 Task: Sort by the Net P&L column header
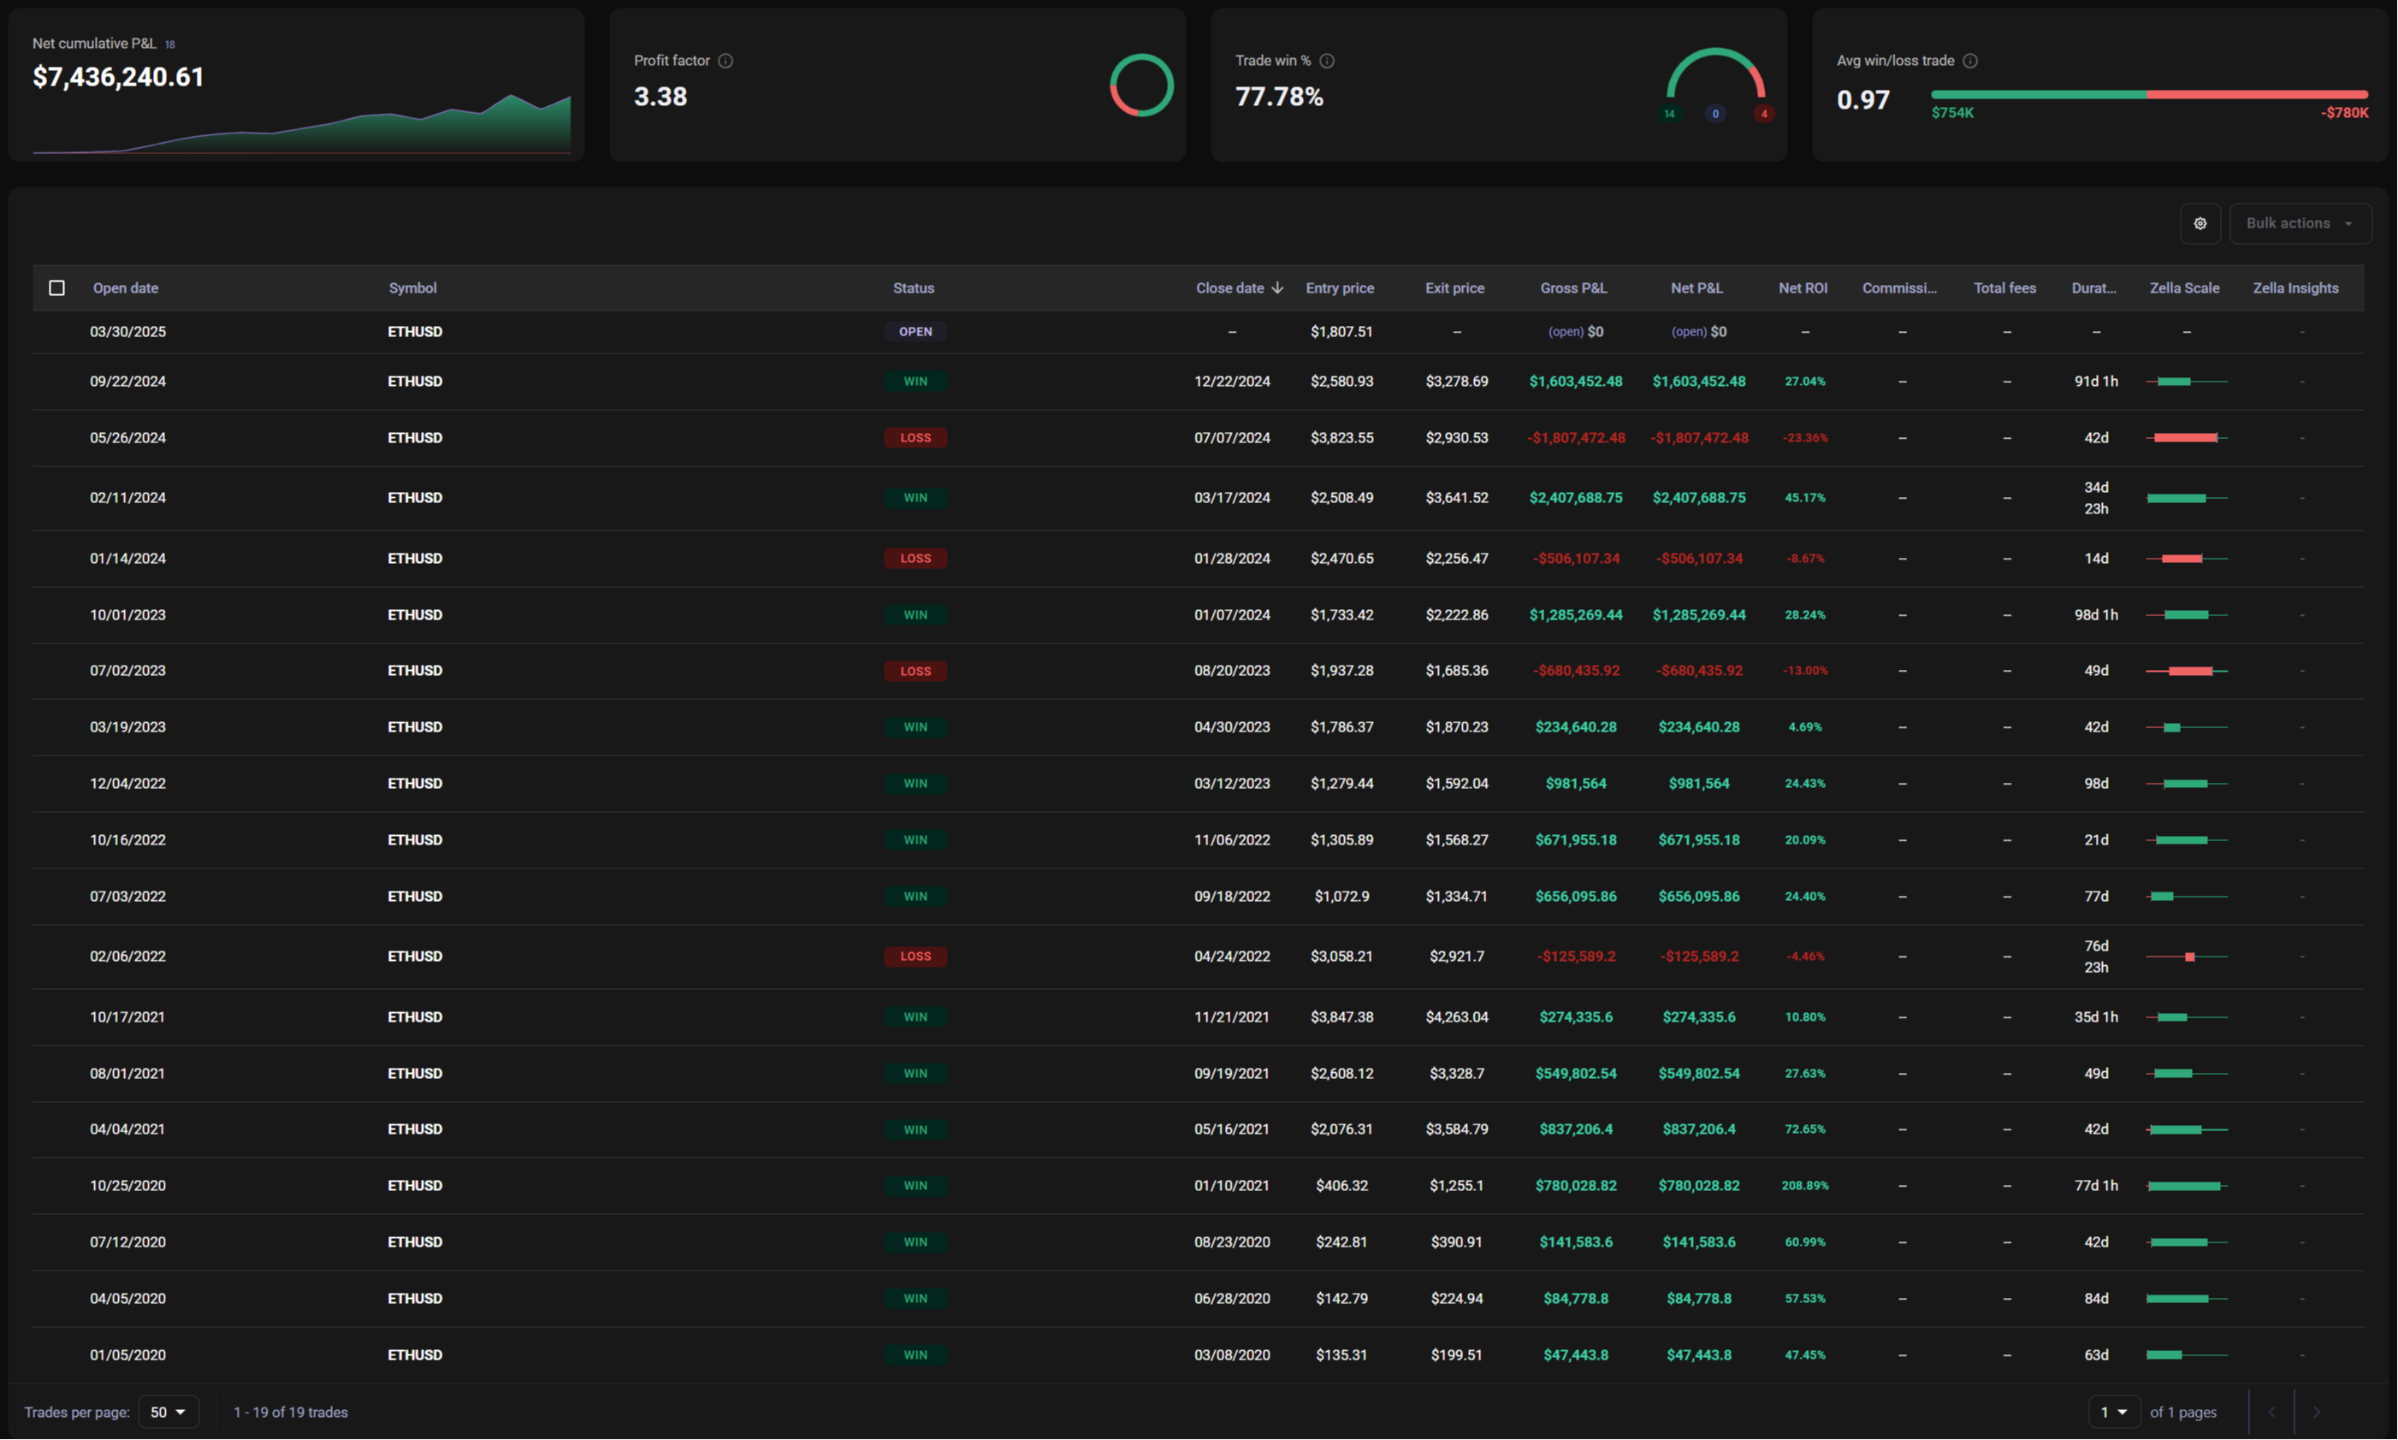tap(1696, 288)
